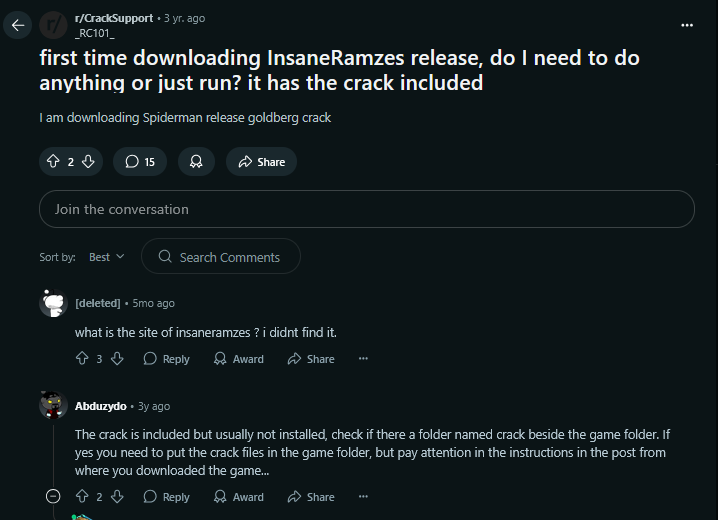Upvote the deleted user's comment
Viewport: 718px width, 520px height.
tap(82, 358)
